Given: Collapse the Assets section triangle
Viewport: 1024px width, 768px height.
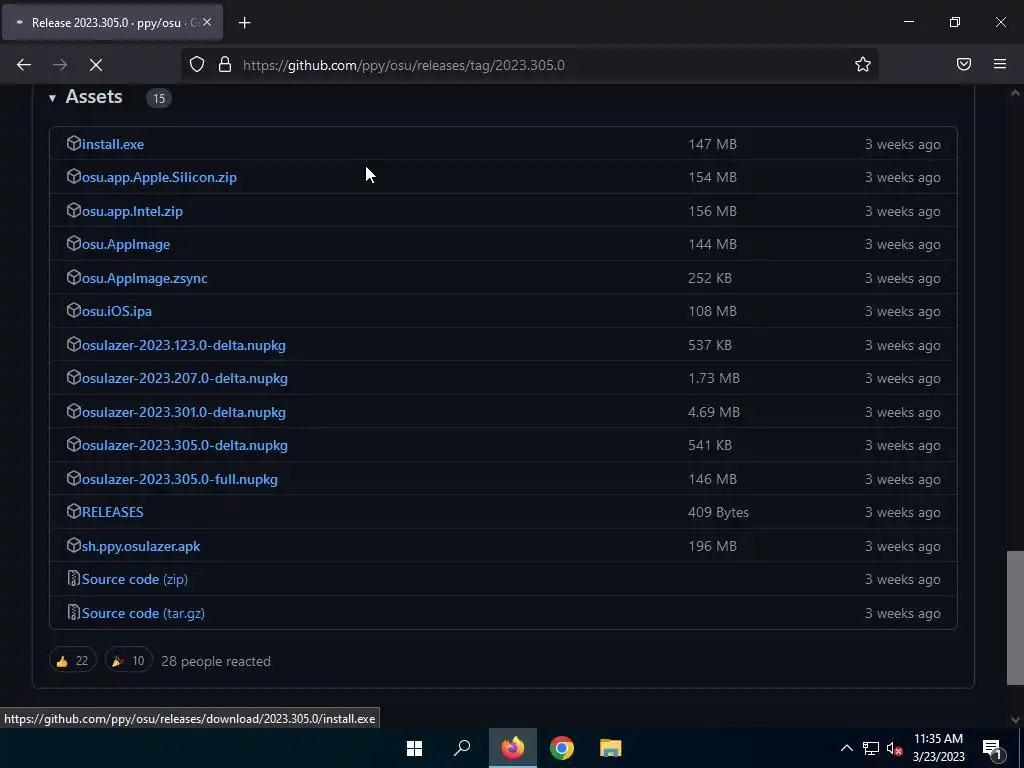Looking at the screenshot, I should click(x=52, y=98).
